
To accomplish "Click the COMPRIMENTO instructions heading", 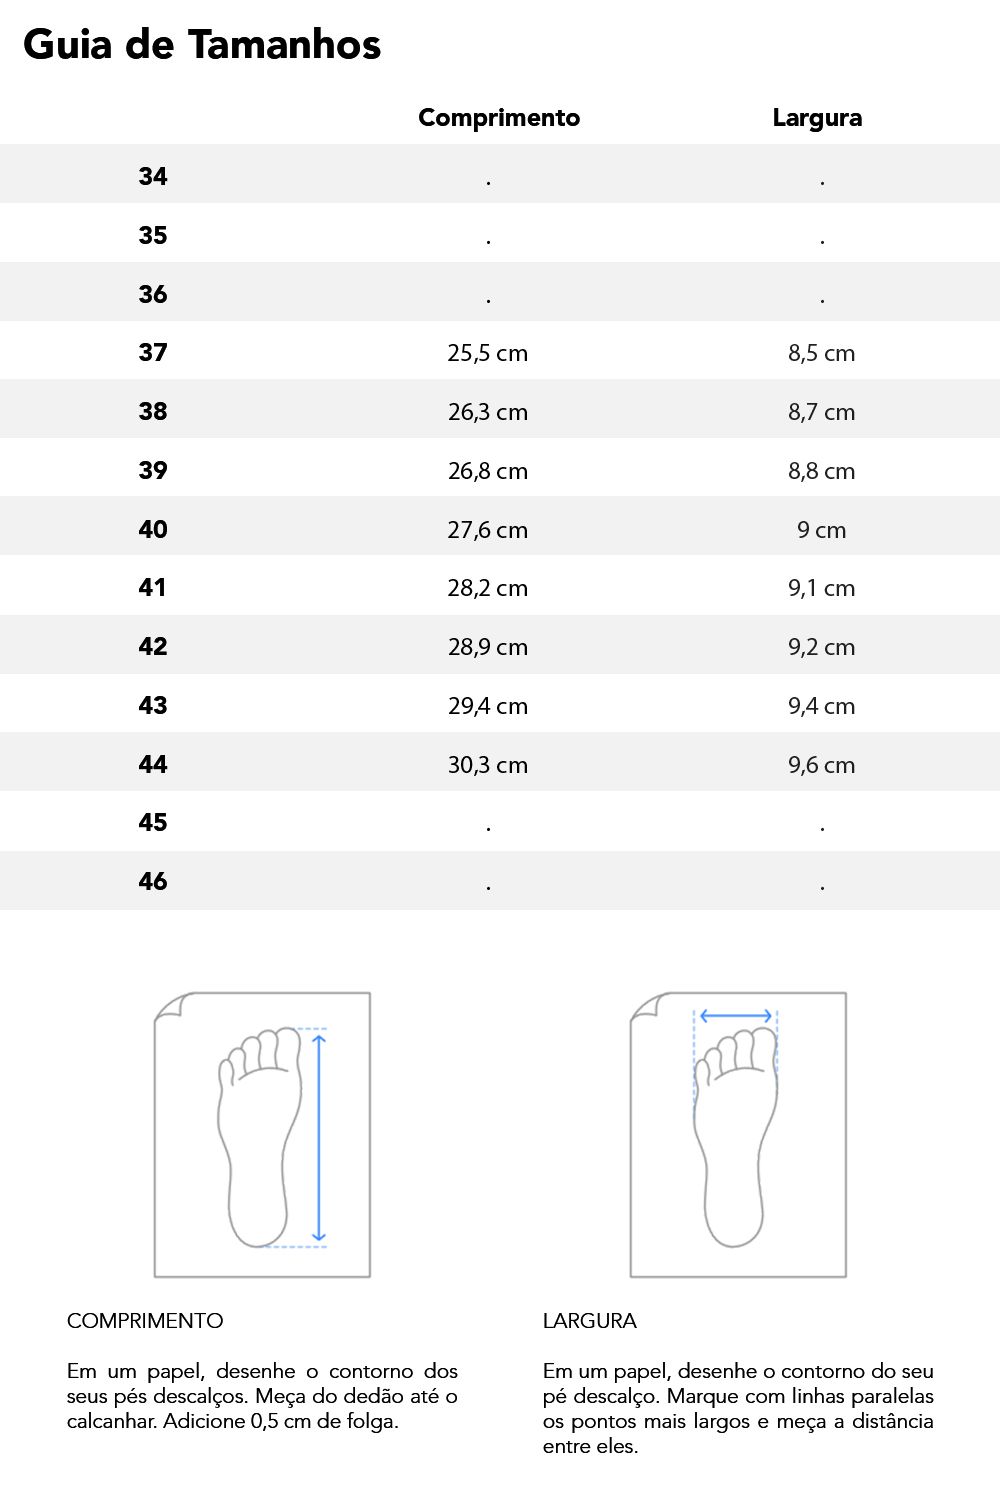I will 145,1320.
